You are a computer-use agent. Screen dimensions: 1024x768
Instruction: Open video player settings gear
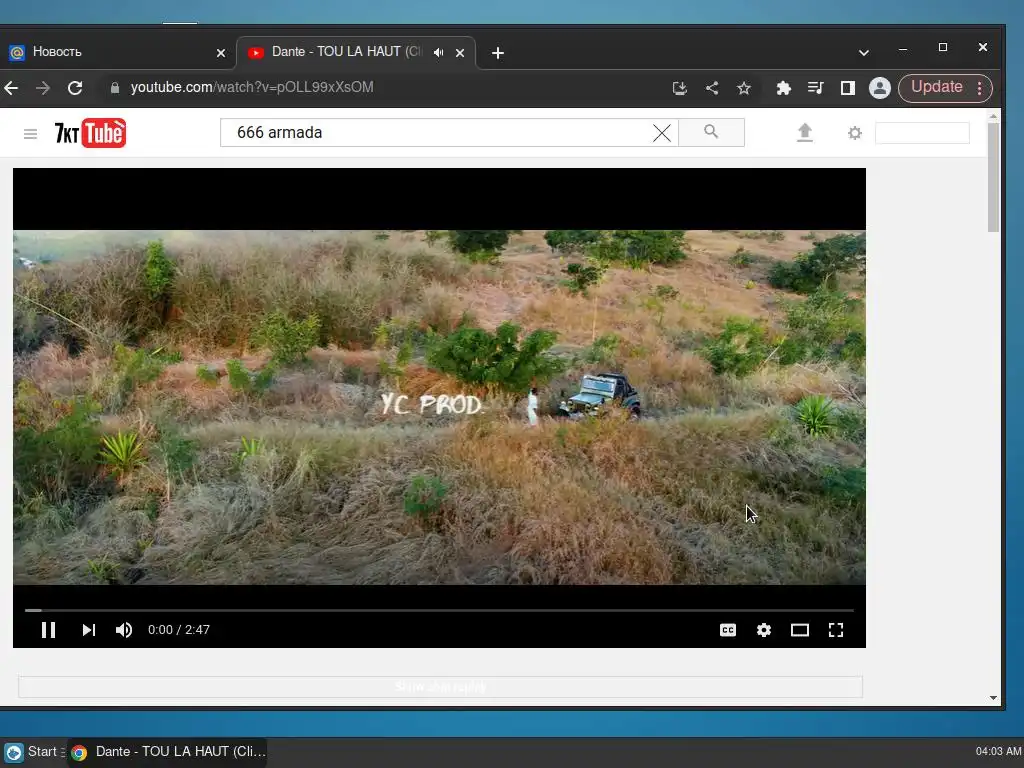click(763, 630)
